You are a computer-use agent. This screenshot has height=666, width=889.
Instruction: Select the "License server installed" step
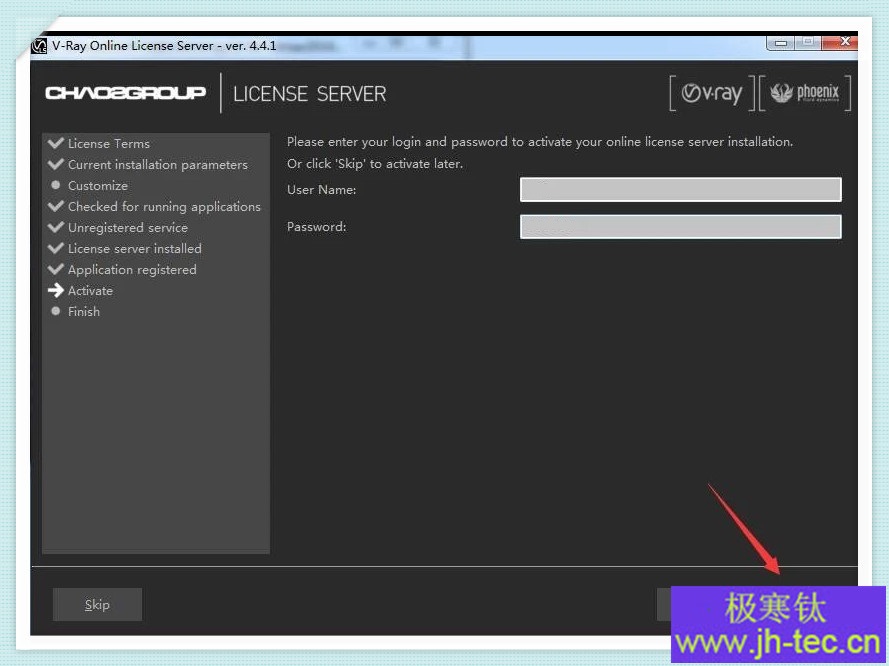[134, 248]
